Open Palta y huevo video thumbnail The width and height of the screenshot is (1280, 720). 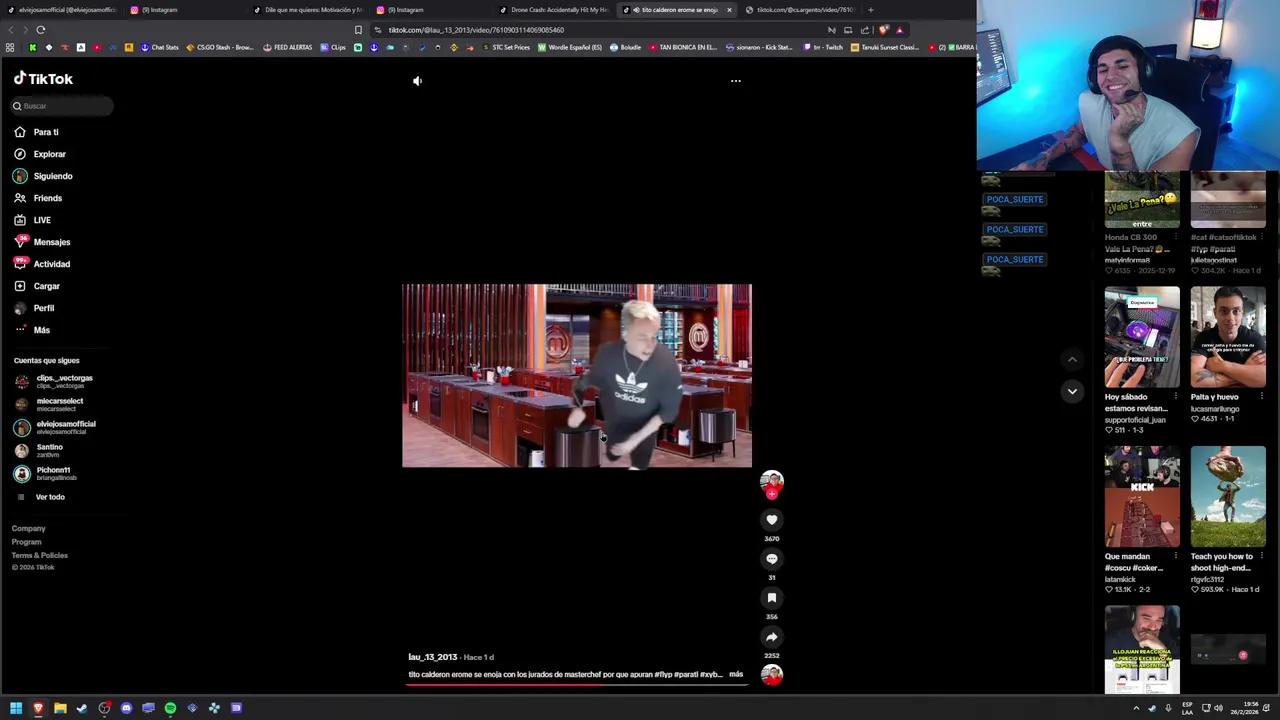pos(1228,337)
